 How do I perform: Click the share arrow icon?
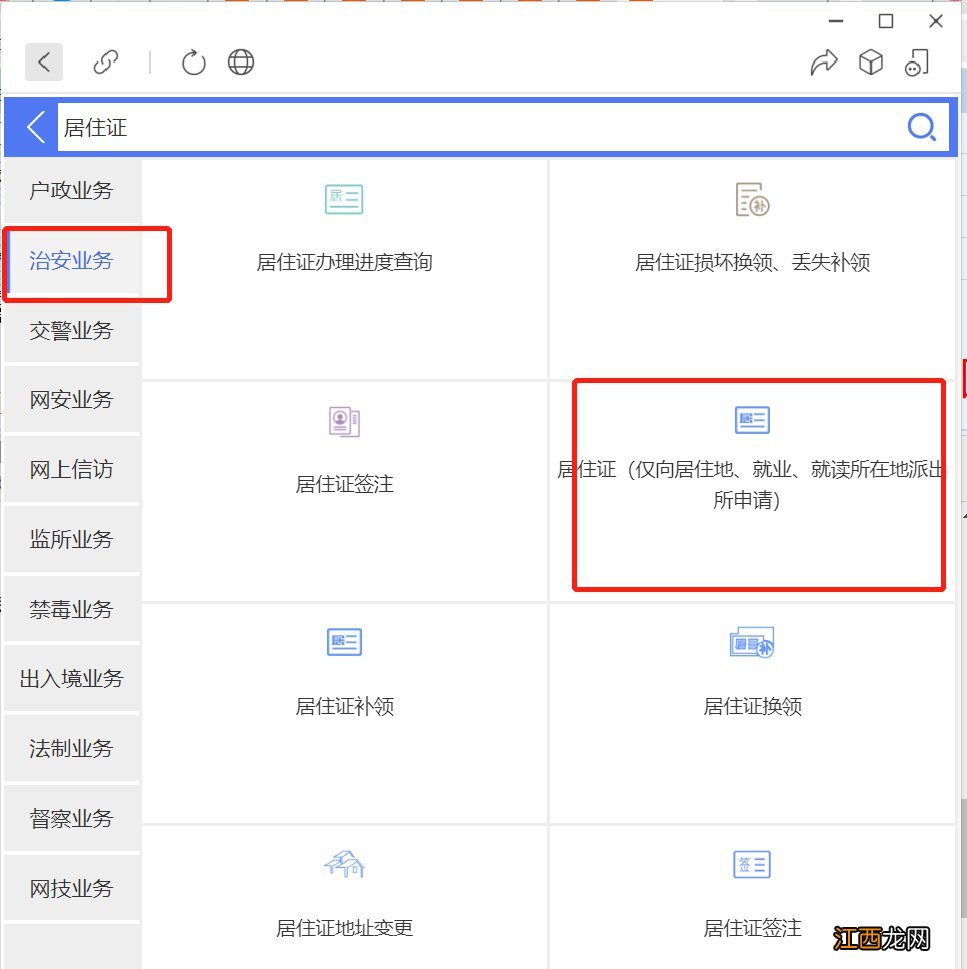(824, 62)
